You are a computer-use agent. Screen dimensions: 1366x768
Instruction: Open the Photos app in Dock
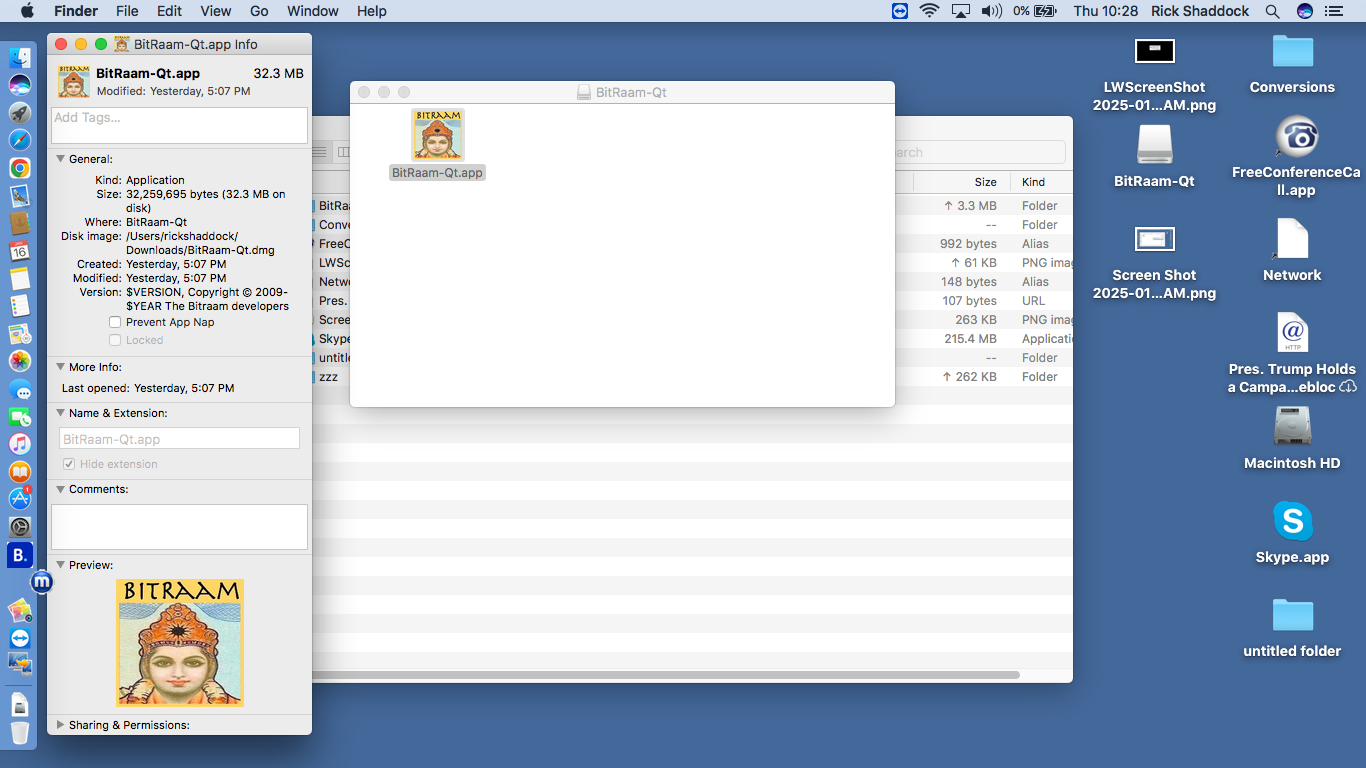[x=20, y=361]
